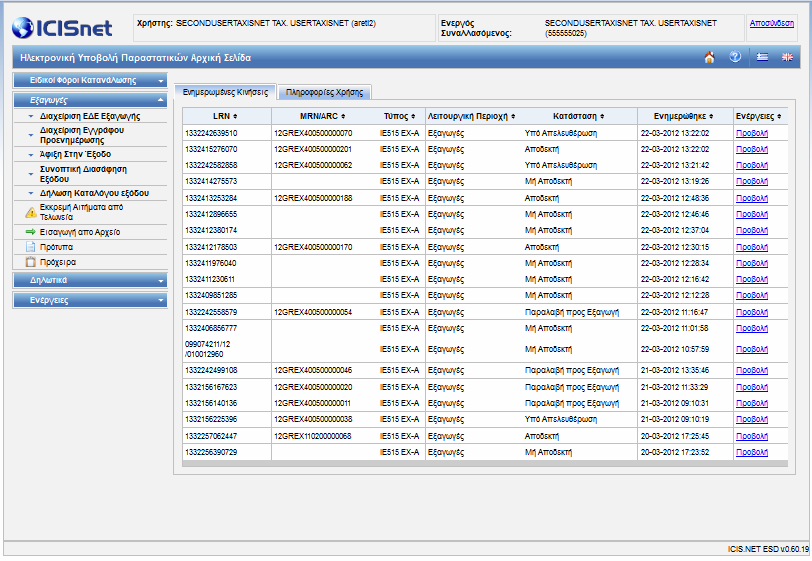Viewport: 812px width, 561px height.
Task: Select MRN cell 12GREX400500000070
Action: pos(313,133)
